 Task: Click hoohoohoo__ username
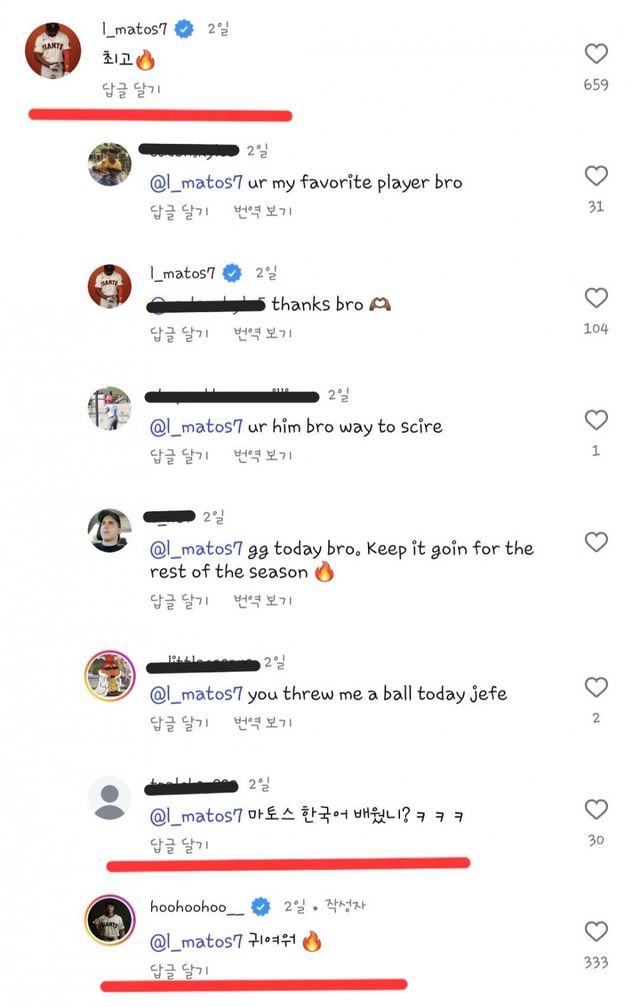point(196,907)
